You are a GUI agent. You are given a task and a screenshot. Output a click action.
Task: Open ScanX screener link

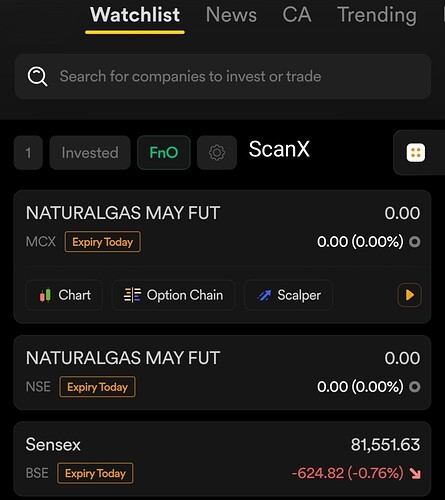pyautogui.click(x=279, y=149)
